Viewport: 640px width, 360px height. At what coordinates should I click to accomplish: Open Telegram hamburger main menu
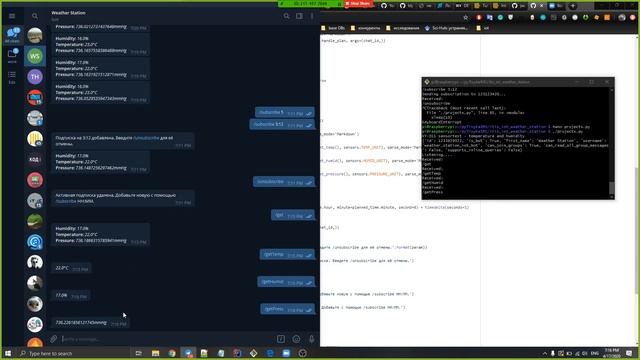pyautogui.click(x=12, y=16)
